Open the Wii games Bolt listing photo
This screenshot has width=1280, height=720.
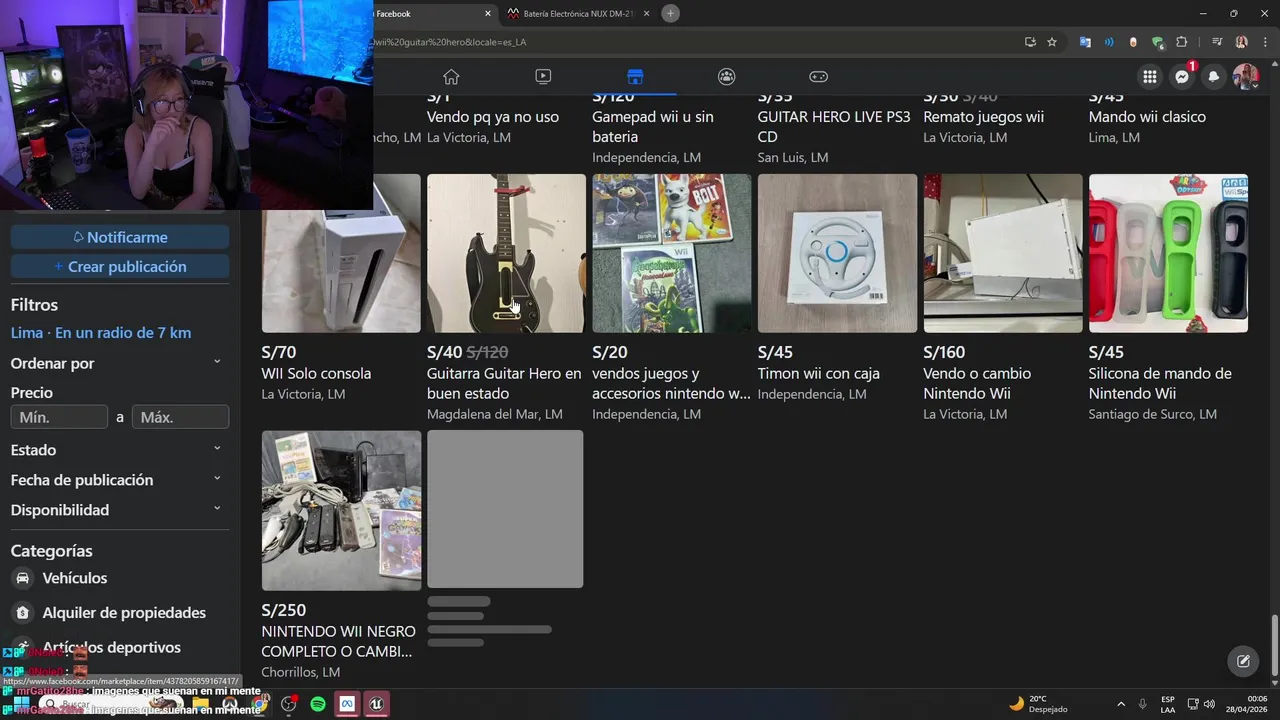[672, 253]
